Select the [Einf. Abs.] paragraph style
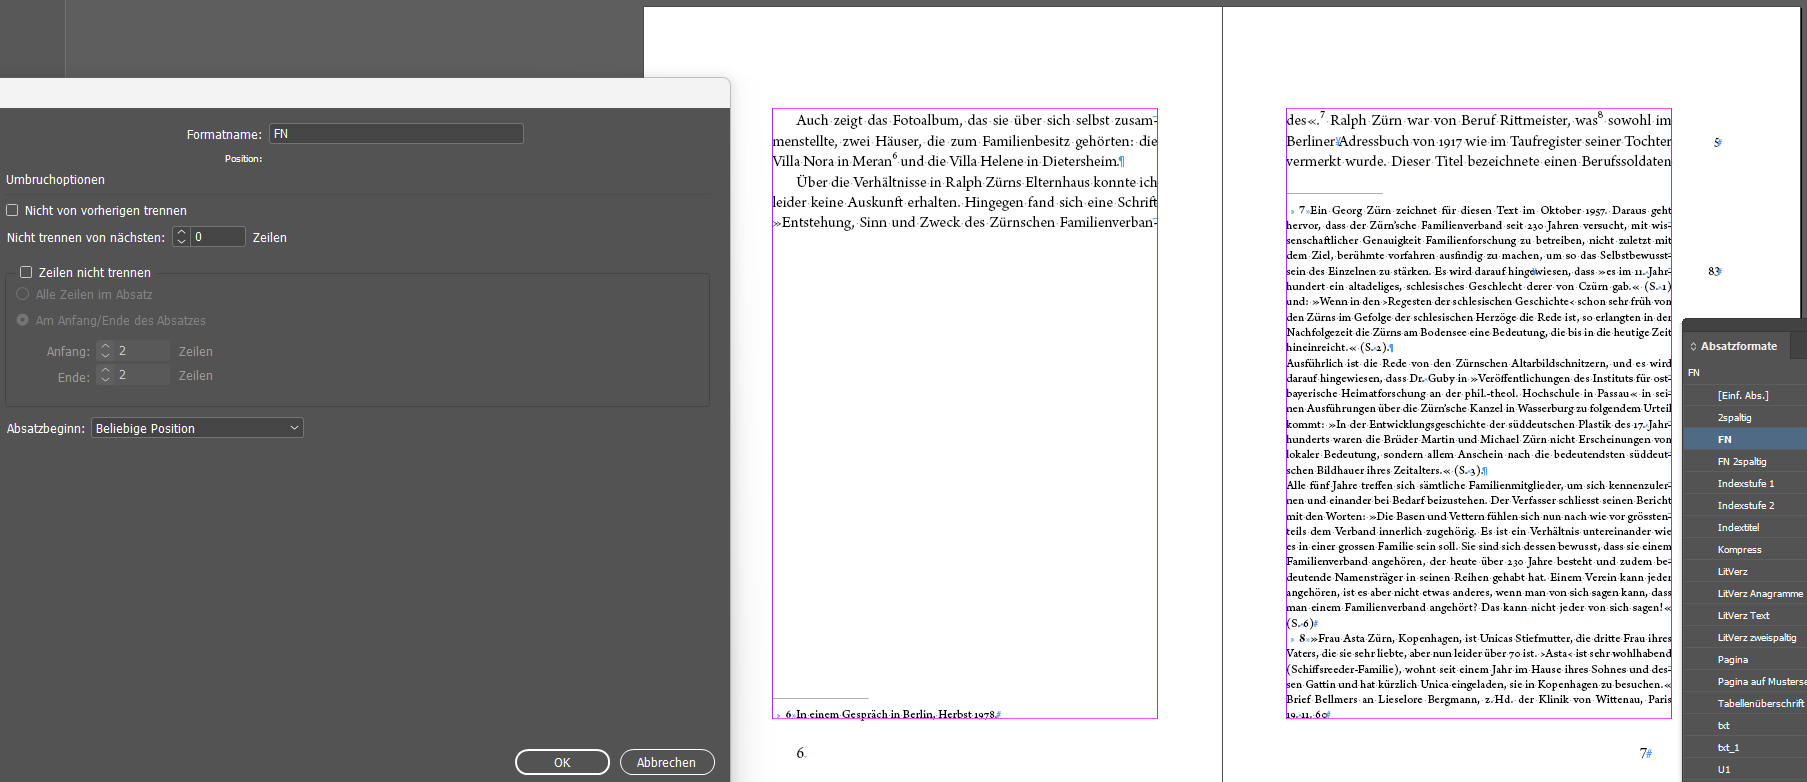 (1745, 395)
